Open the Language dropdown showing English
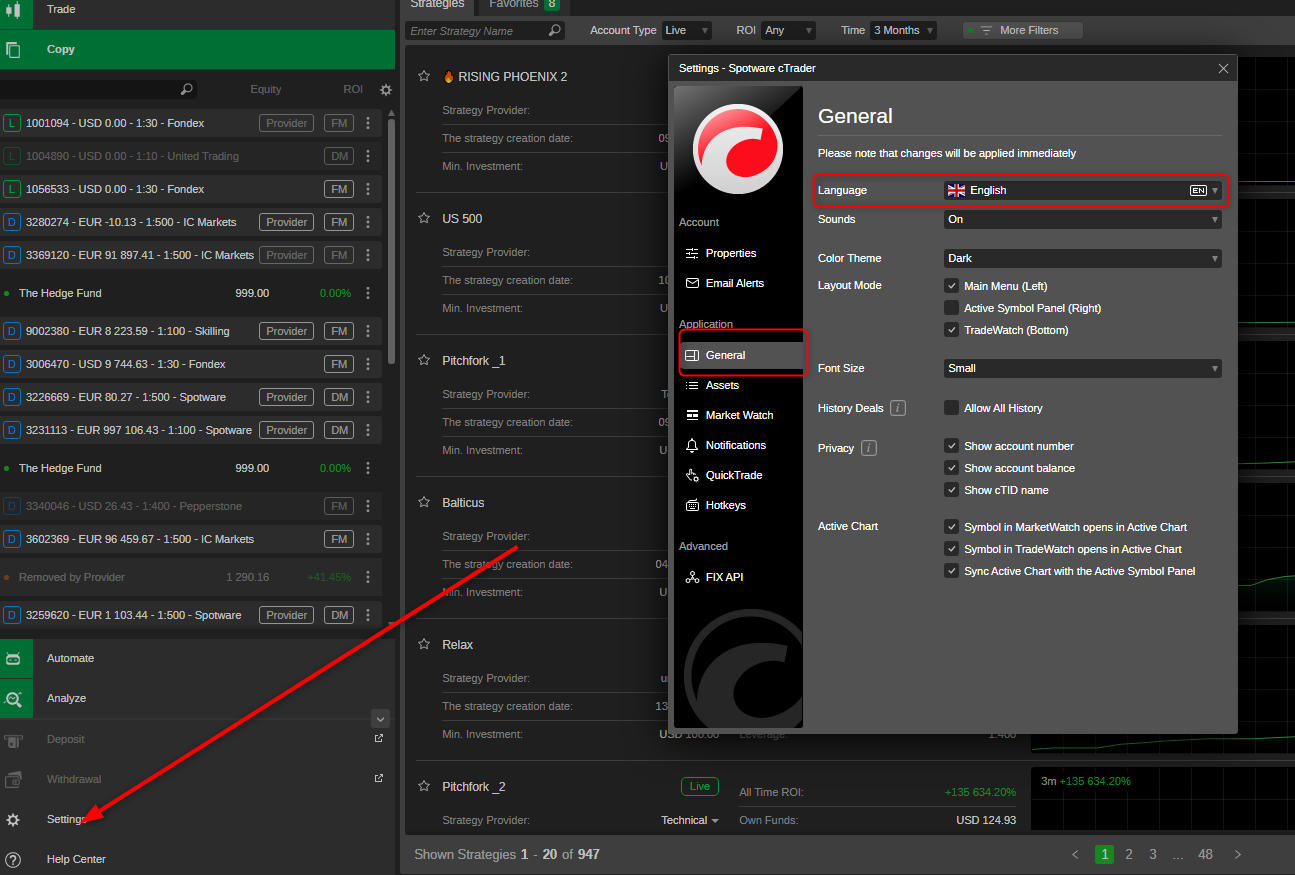The image size is (1295, 875). coord(1082,190)
